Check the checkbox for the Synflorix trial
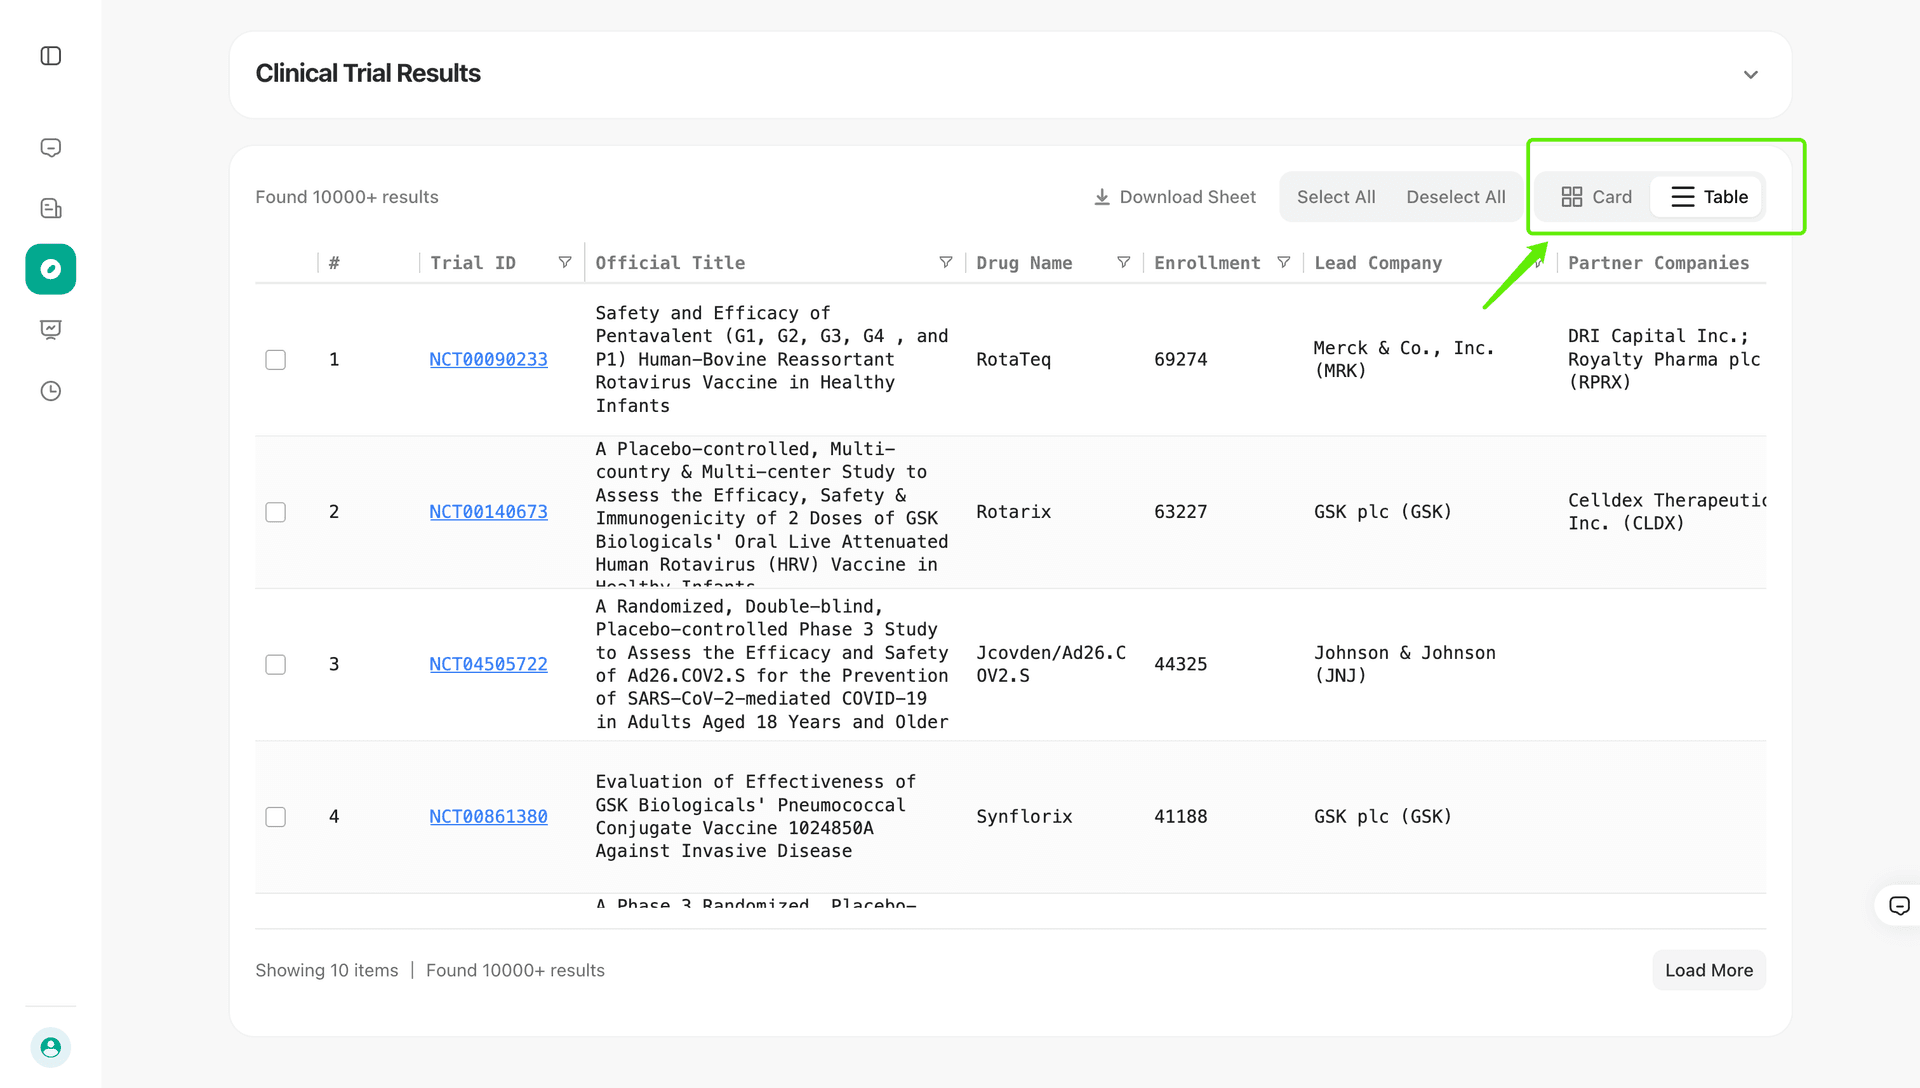 (x=275, y=816)
